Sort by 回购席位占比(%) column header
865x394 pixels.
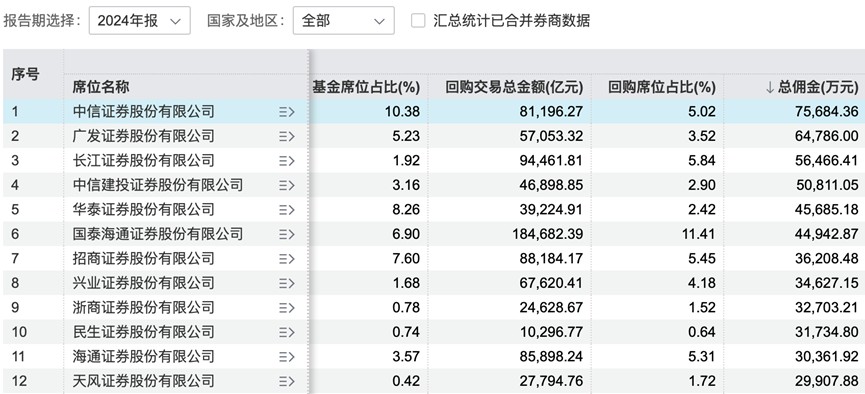coord(662,87)
